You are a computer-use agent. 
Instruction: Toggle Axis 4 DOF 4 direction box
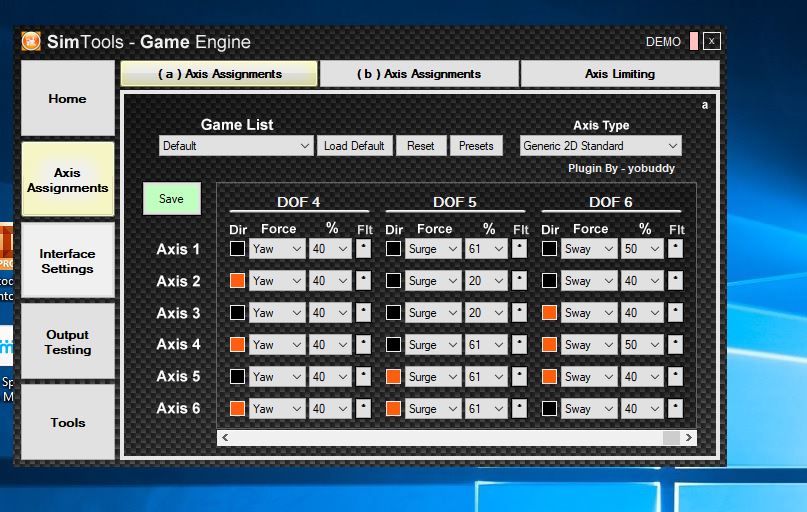click(x=237, y=344)
